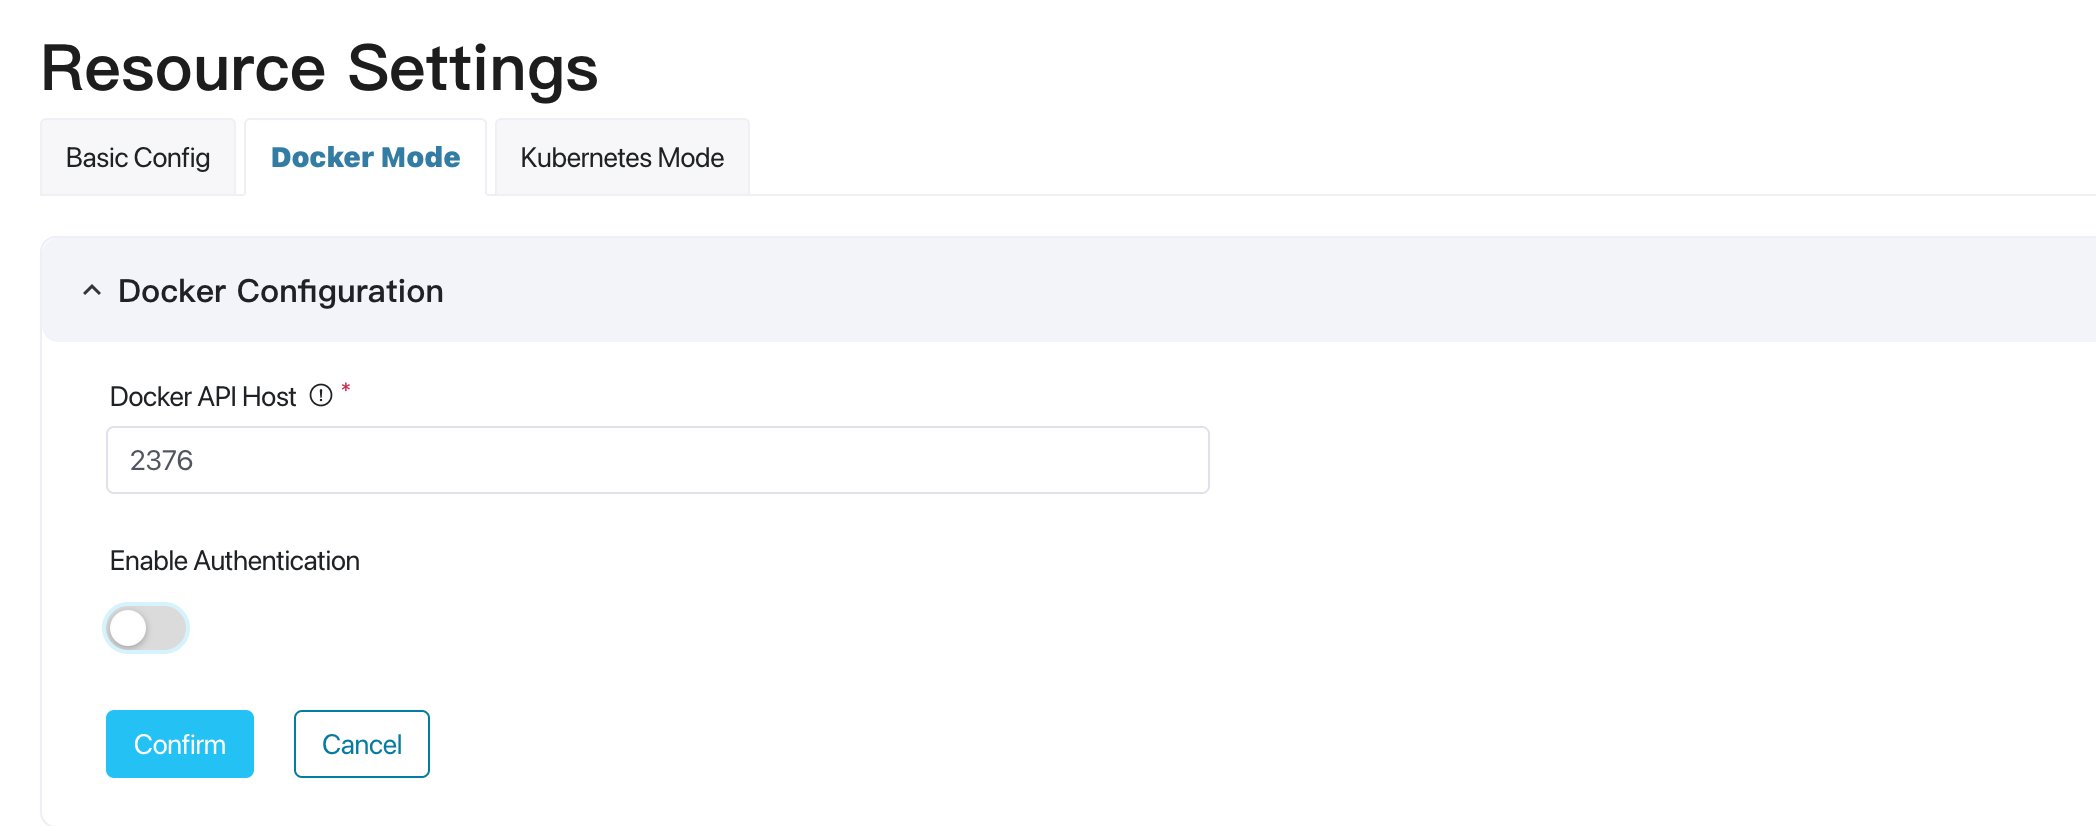Click the required field asterisk indicator

tap(345, 390)
